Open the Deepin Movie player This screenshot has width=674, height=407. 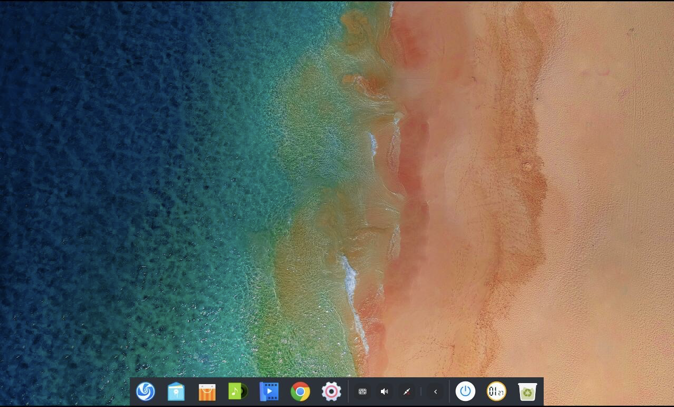coord(269,391)
